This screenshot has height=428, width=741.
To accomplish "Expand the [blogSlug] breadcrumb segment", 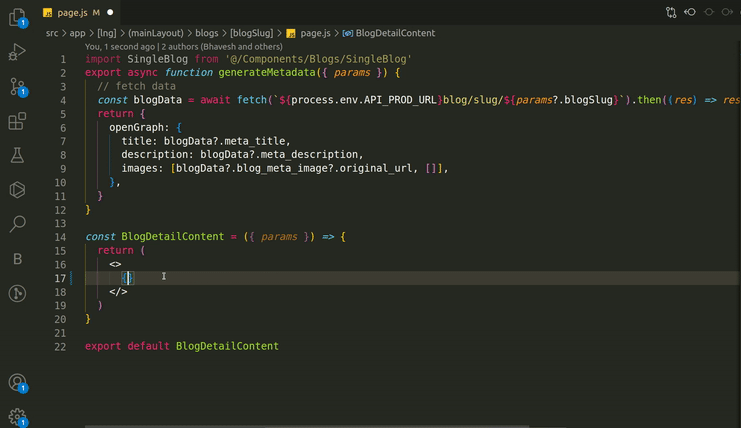I will [251, 33].
